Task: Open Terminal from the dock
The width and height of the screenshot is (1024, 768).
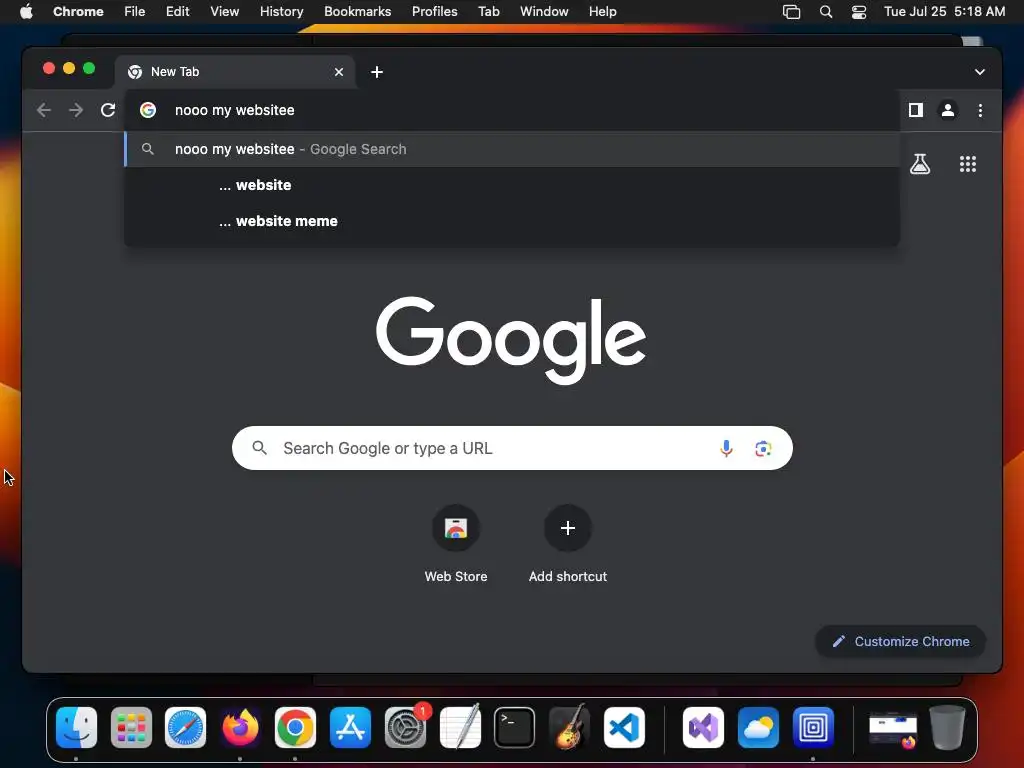Action: 515,728
